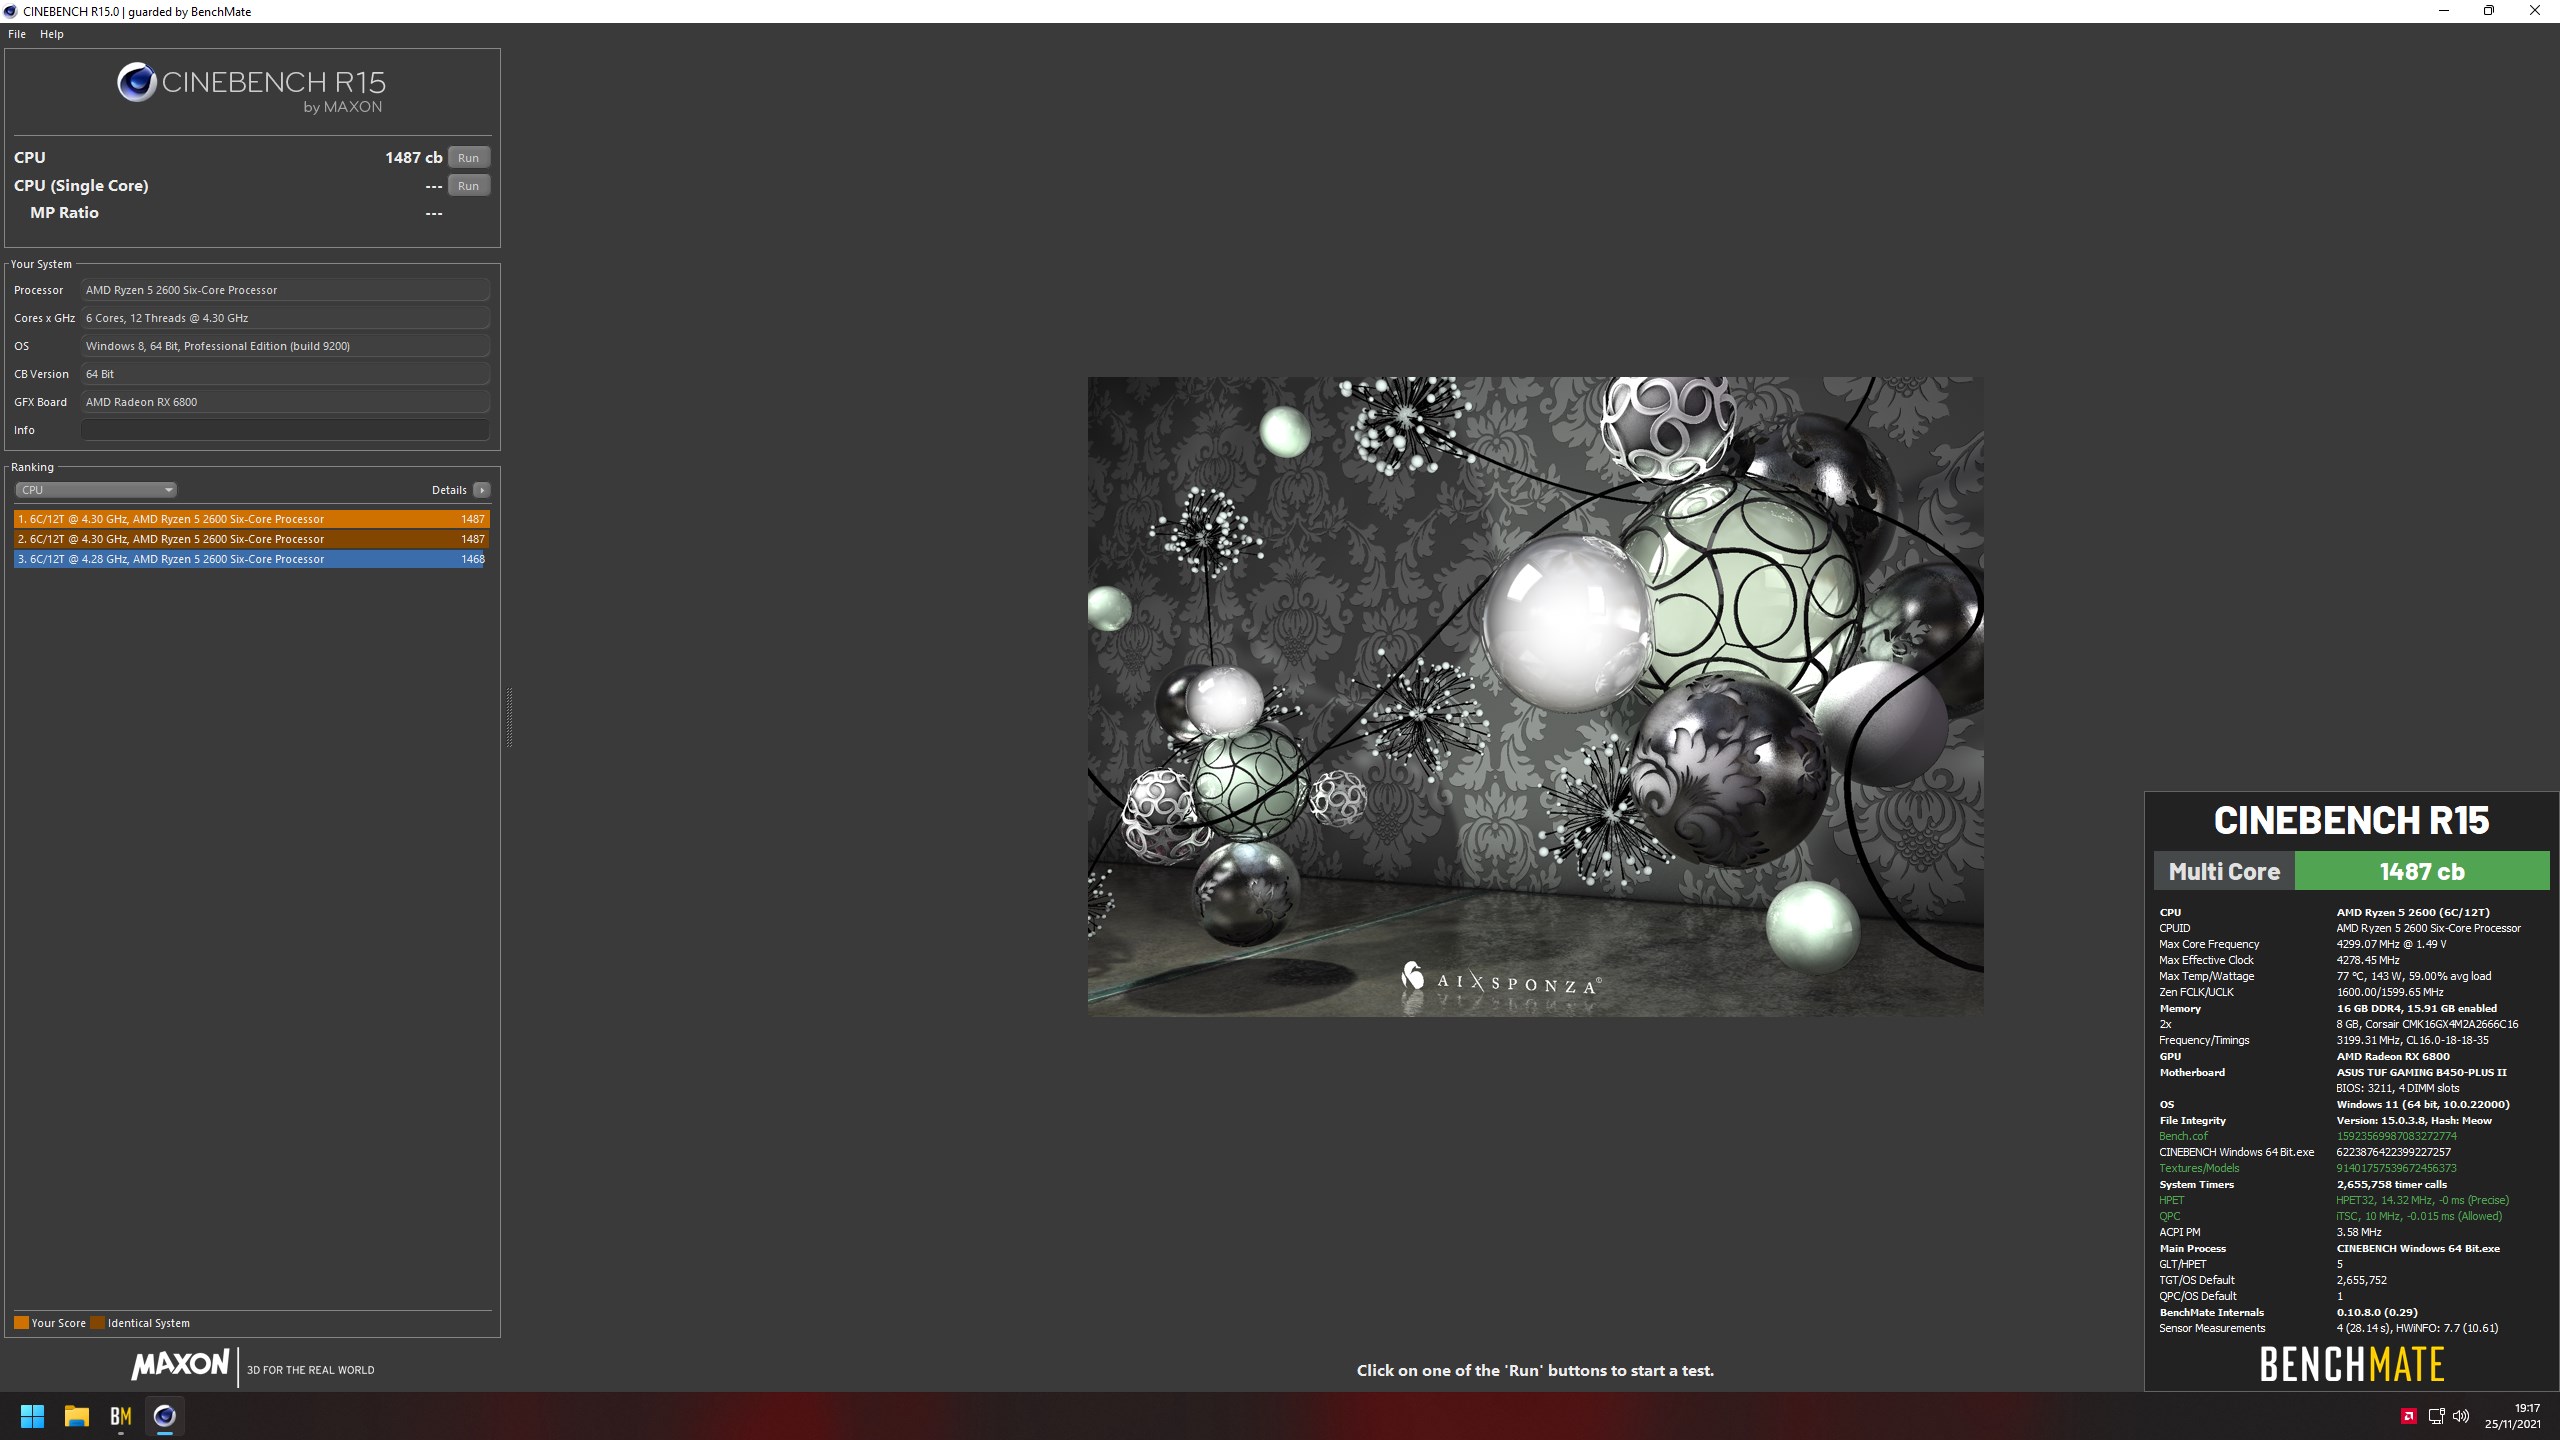Click the OS field showing Windows 8
Screen dimensions: 2560x1440
click(x=285, y=346)
